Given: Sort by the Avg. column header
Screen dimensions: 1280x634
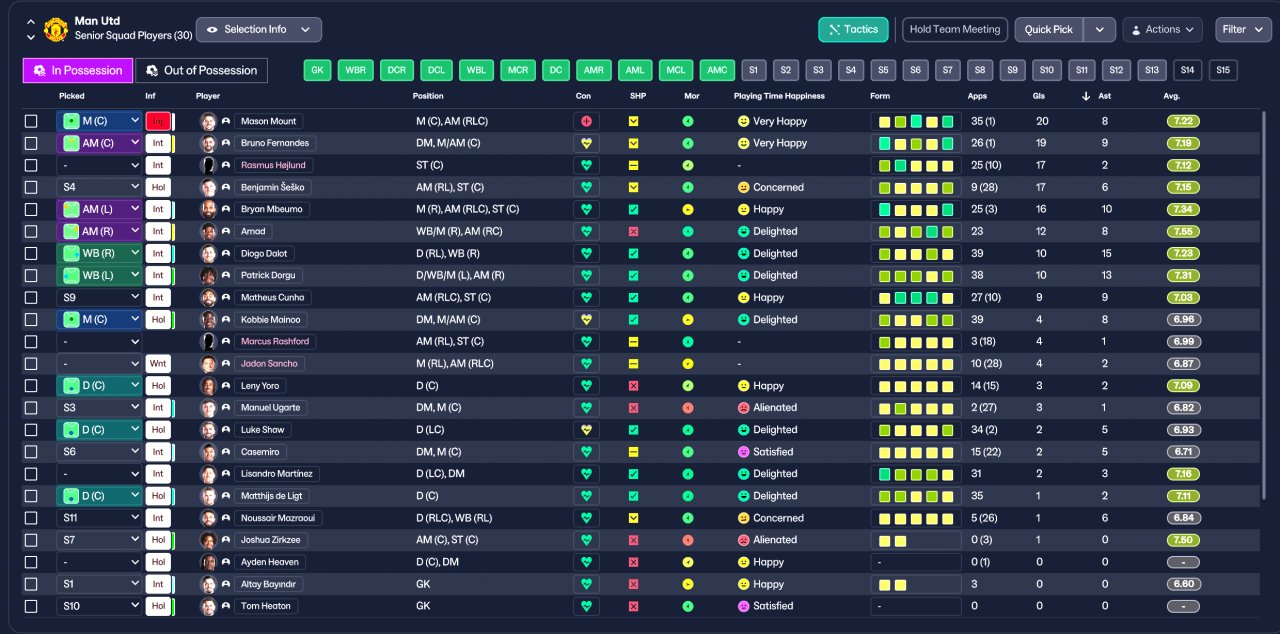Looking at the screenshot, I should pyautogui.click(x=1172, y=96).
